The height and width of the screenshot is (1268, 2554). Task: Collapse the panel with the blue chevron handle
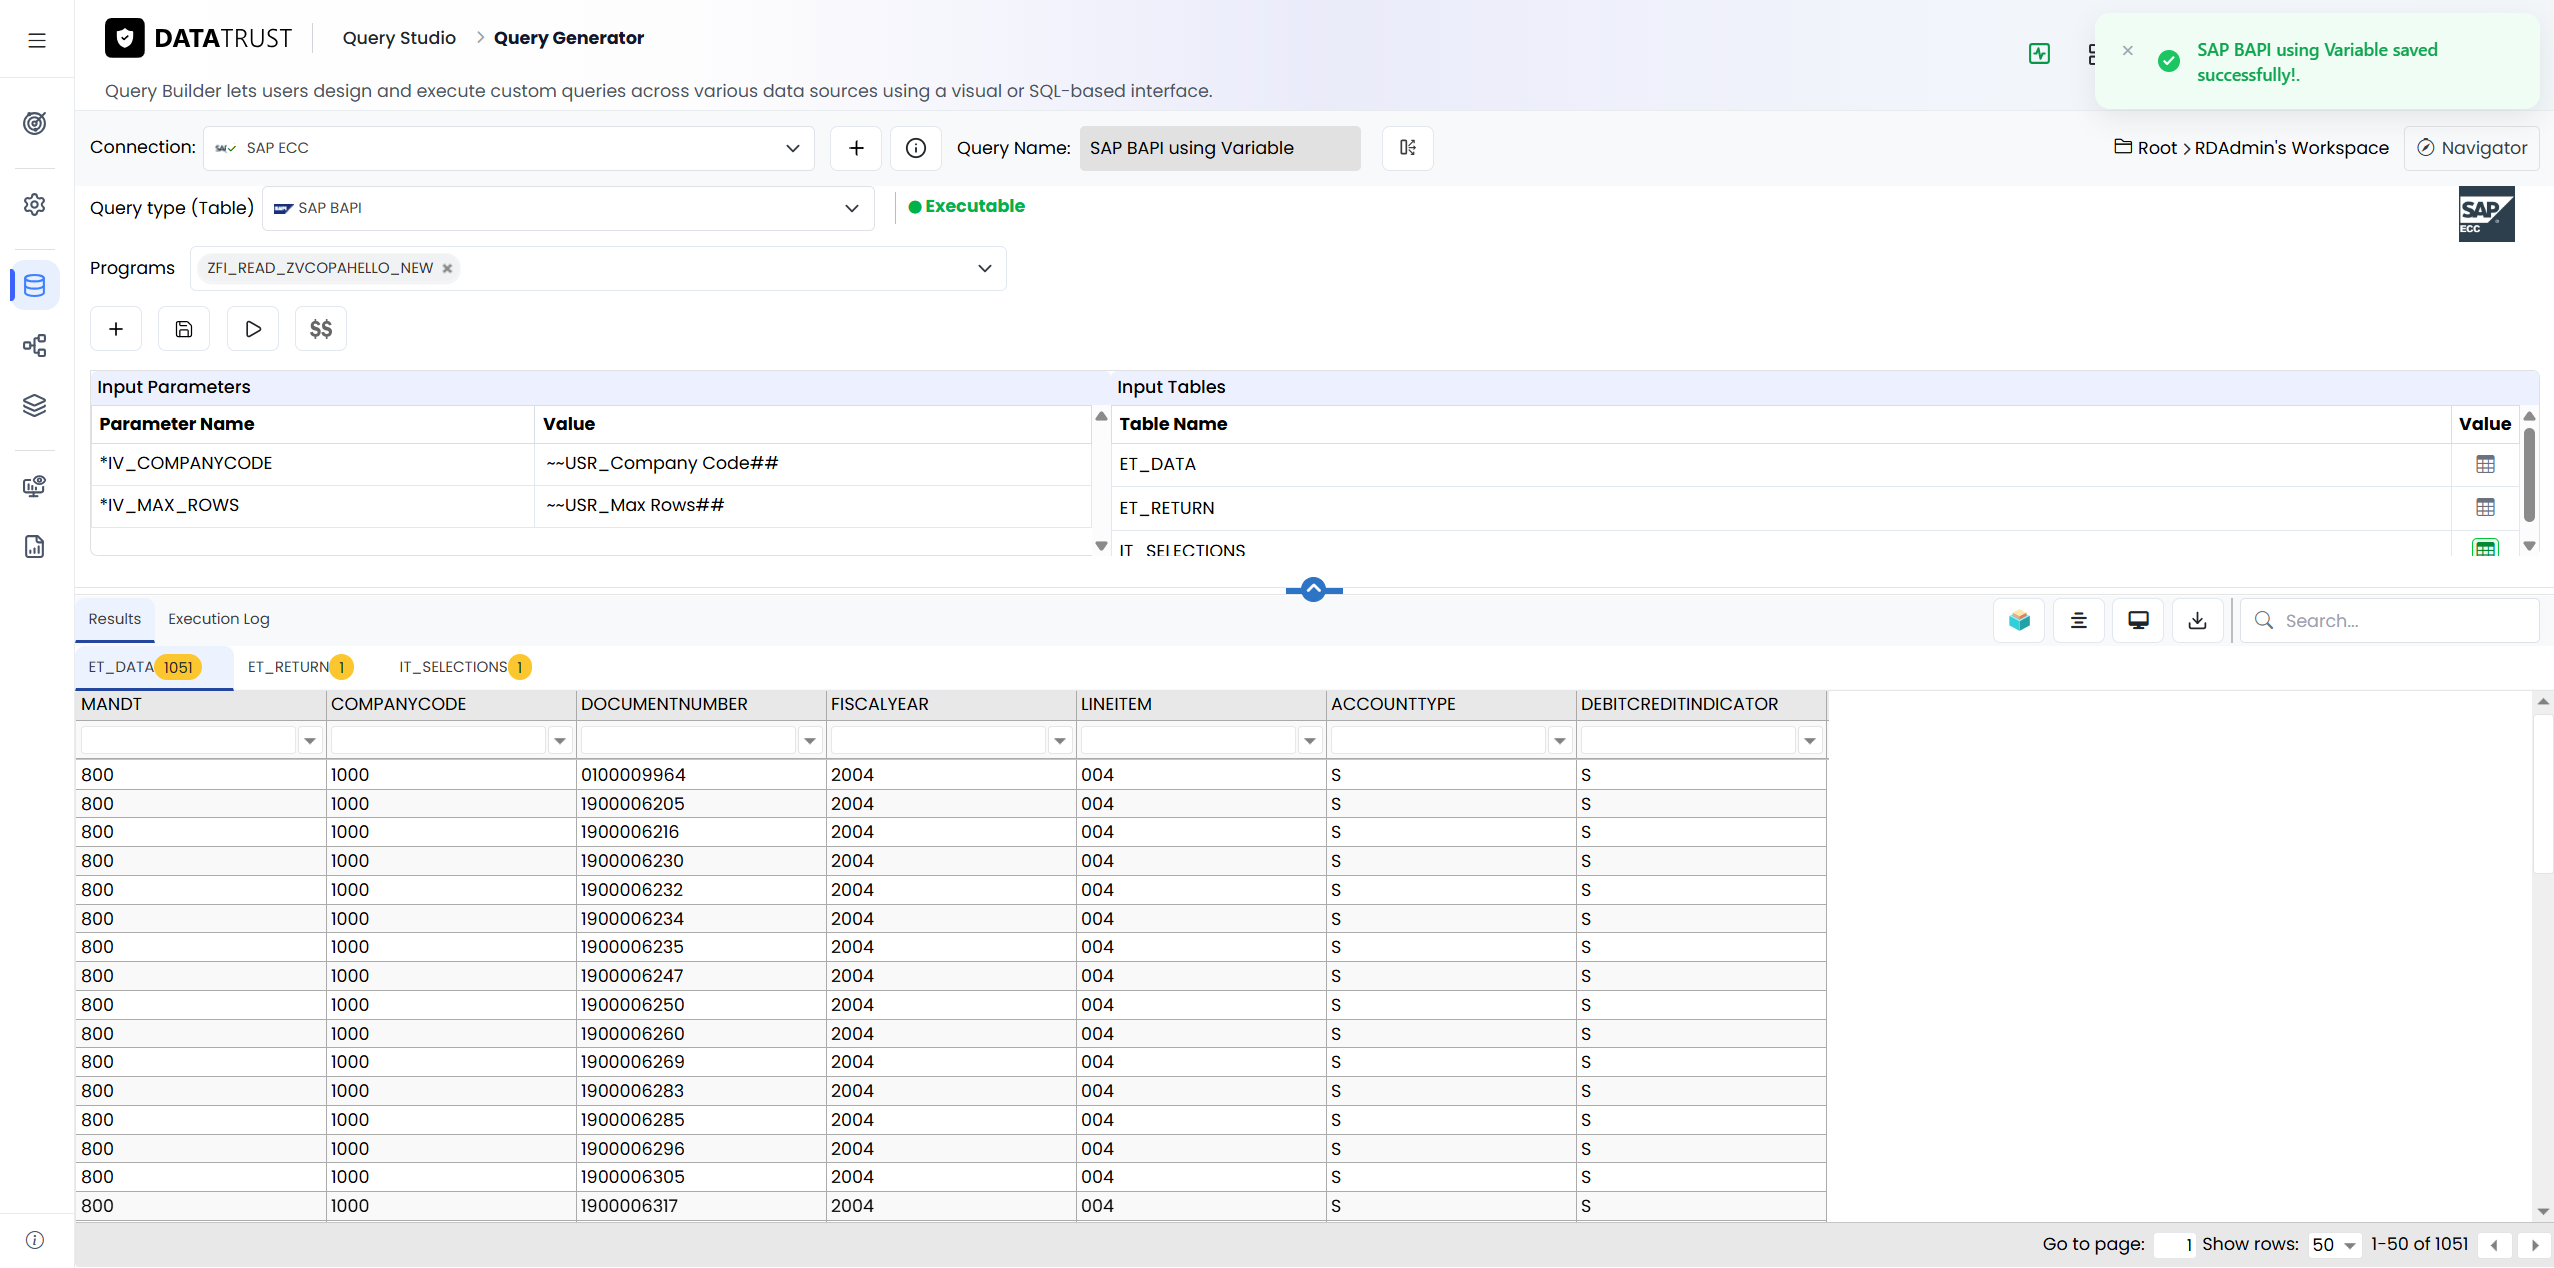[x=1314, y=590]
